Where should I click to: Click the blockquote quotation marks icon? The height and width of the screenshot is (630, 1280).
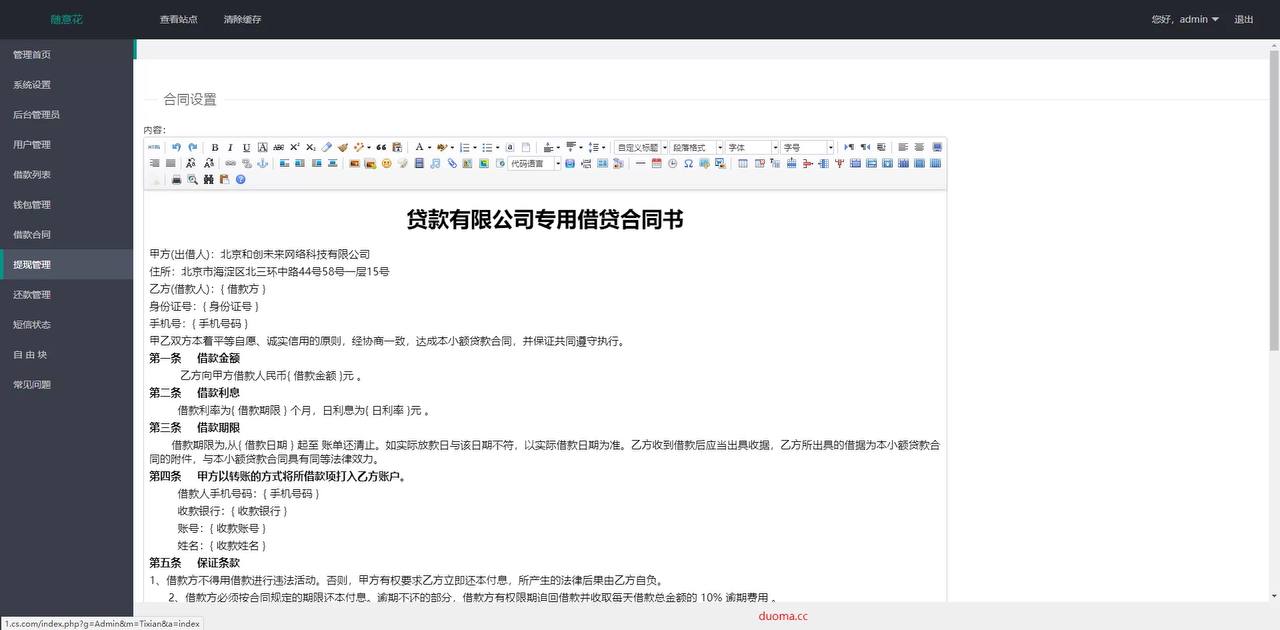[381, 147]
